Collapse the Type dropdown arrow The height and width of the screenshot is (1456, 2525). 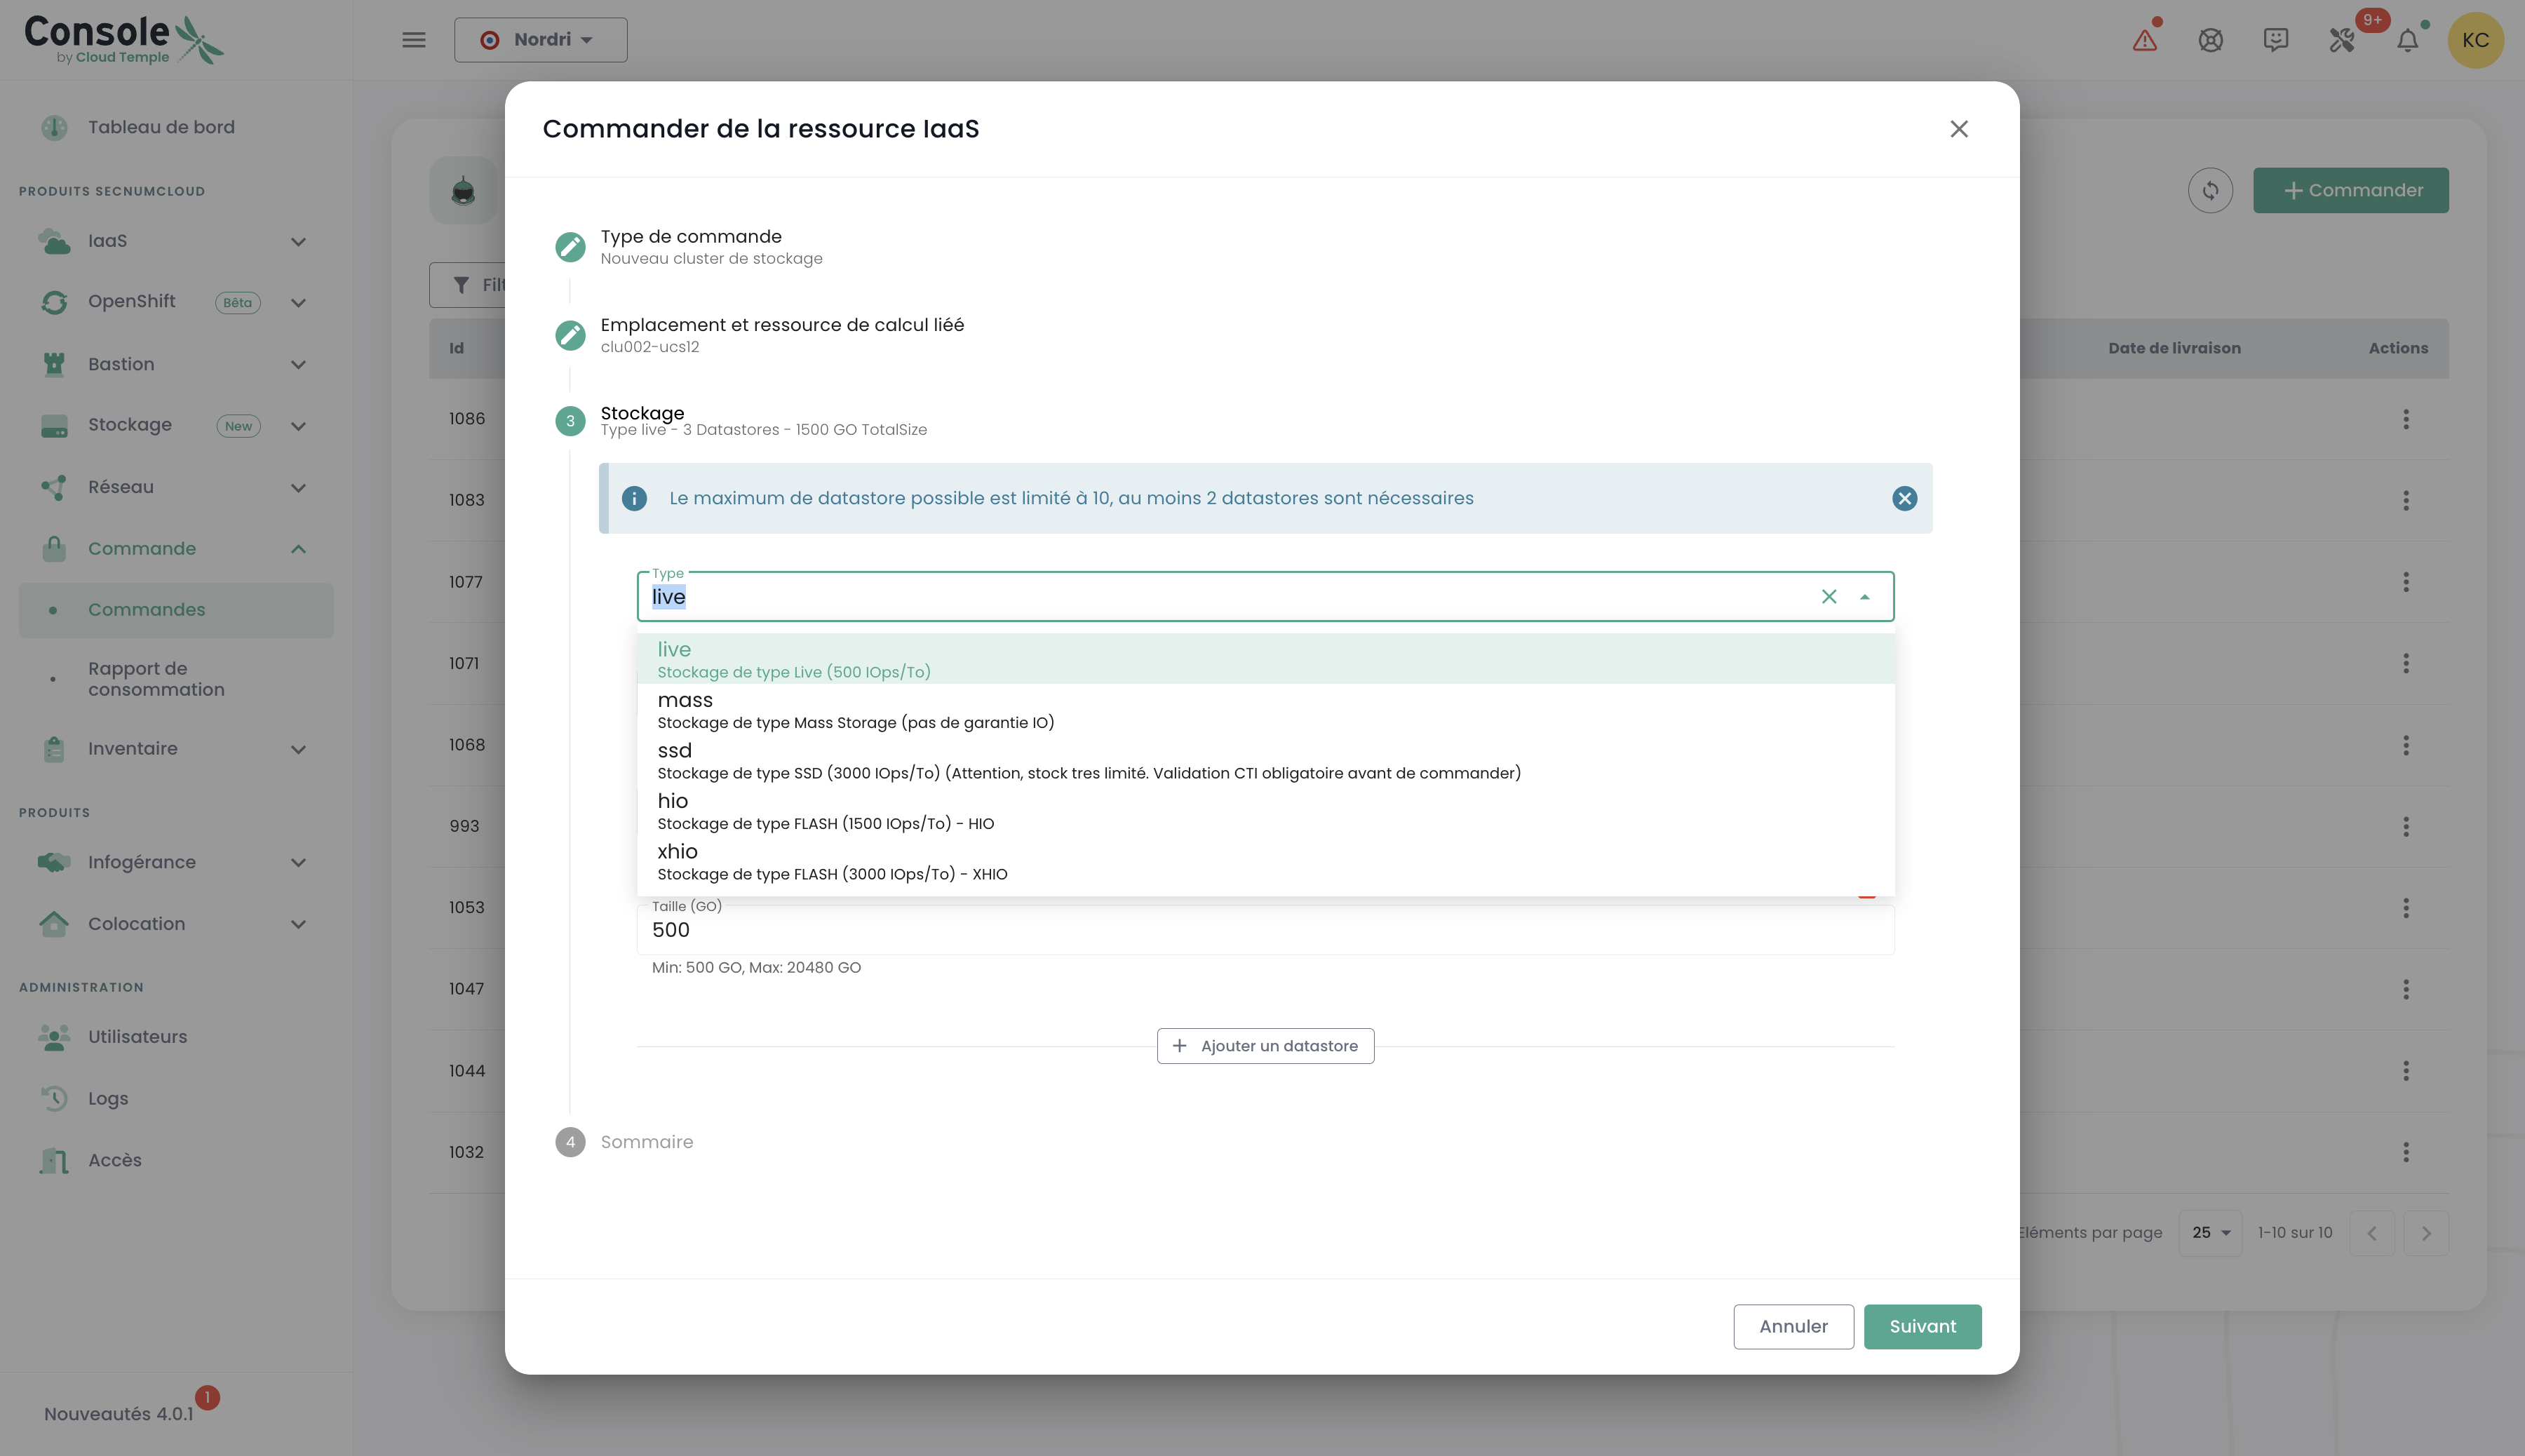pyautogui.click(x=1865, y=597)
